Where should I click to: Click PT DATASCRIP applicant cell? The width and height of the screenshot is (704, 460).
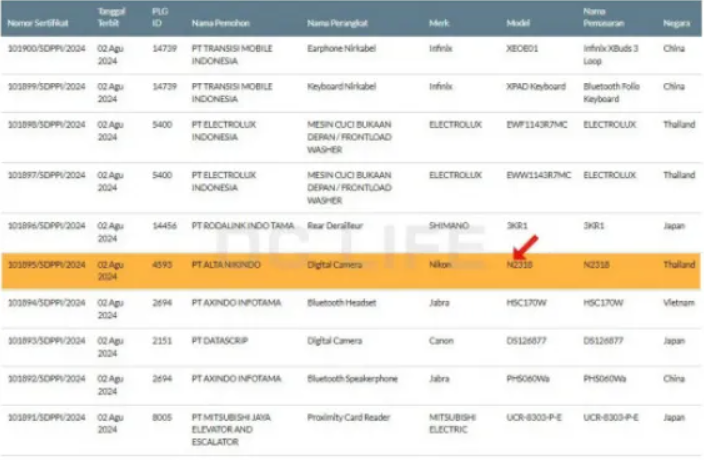click(220, 341)
